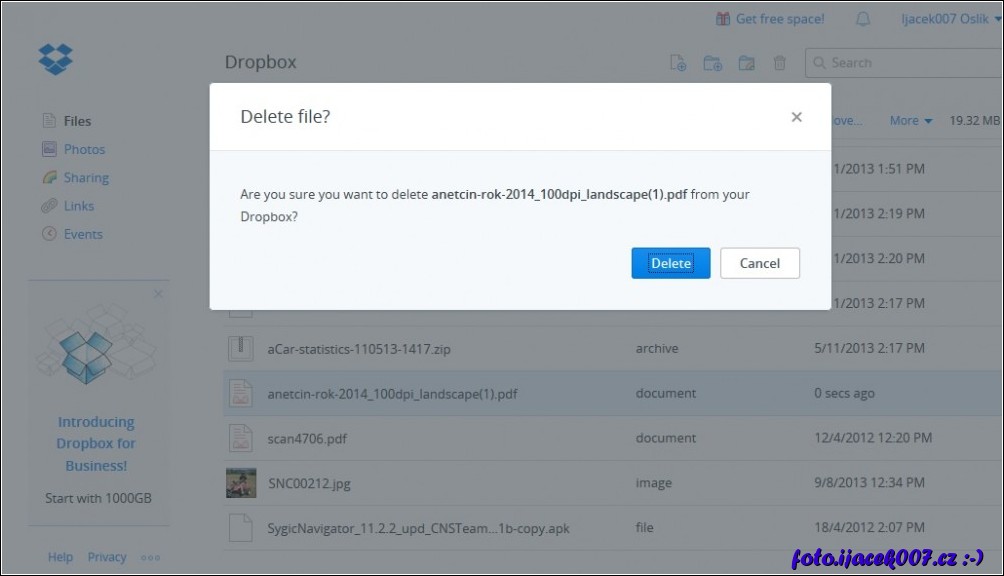1004x576 pixels.
Task: Open the notifications bell
Action: tap(863, 19)
